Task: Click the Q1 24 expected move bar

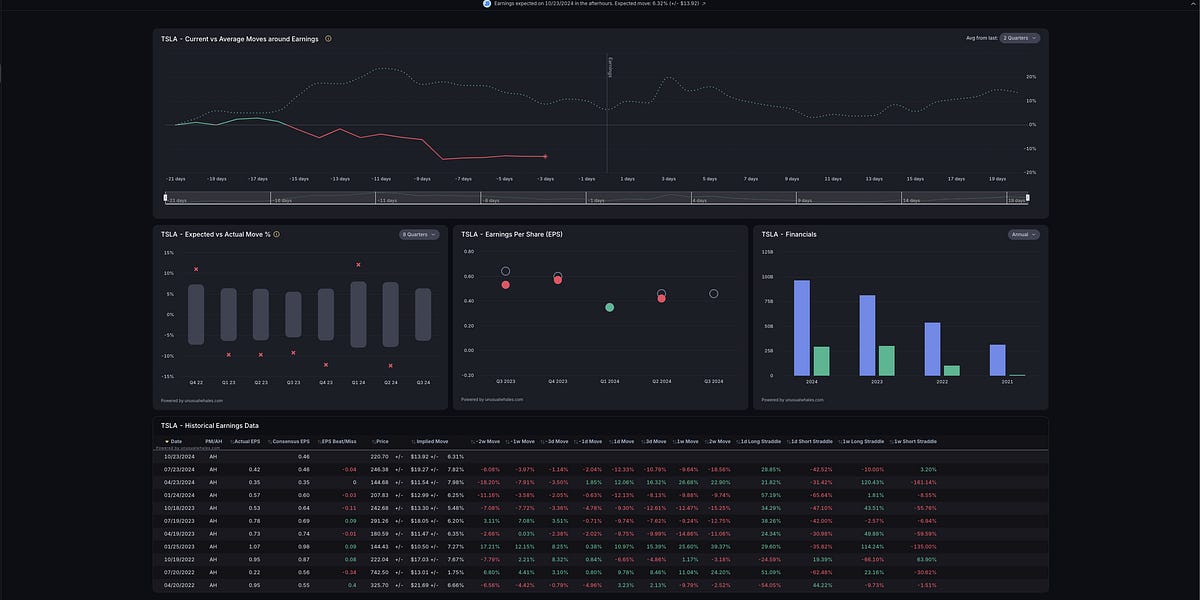Action: tap(358, 314)
